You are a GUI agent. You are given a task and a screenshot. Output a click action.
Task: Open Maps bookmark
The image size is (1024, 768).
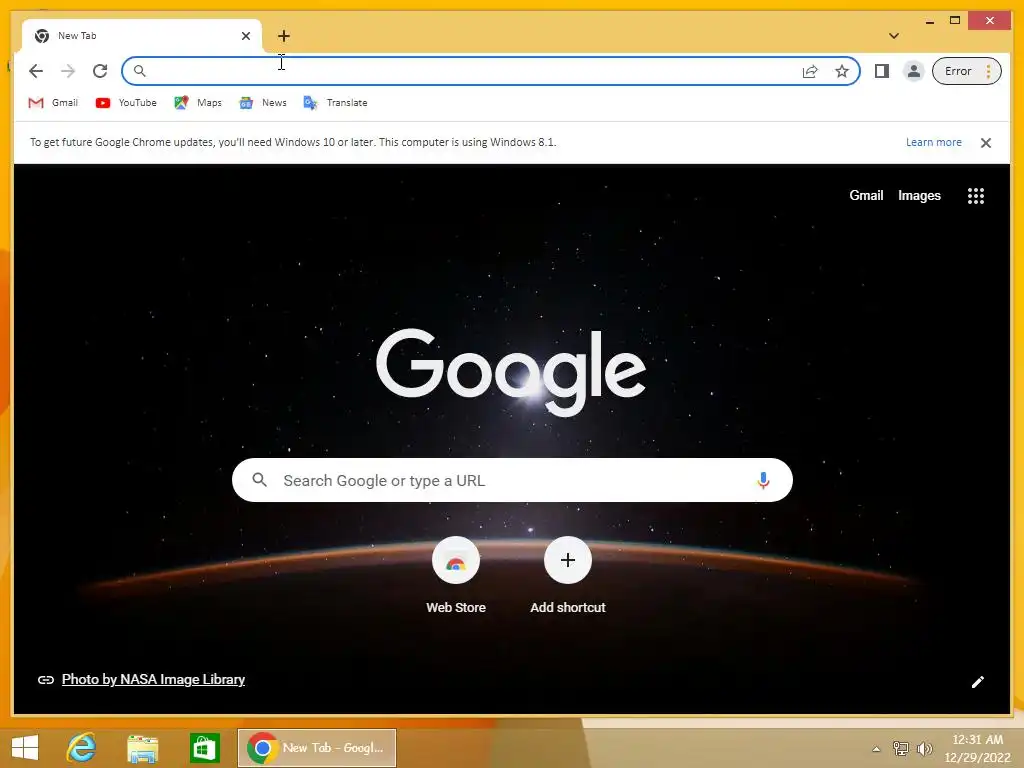click(x=198, y=103)
